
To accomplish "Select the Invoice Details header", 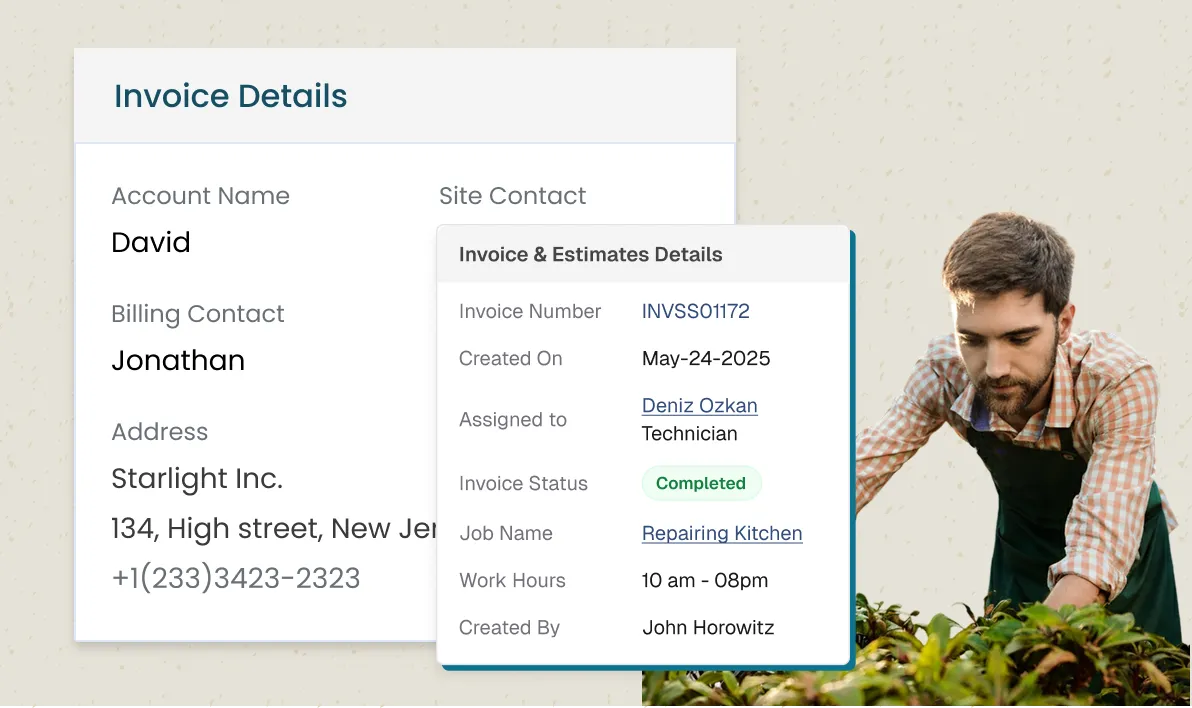I will pos(230,96).
